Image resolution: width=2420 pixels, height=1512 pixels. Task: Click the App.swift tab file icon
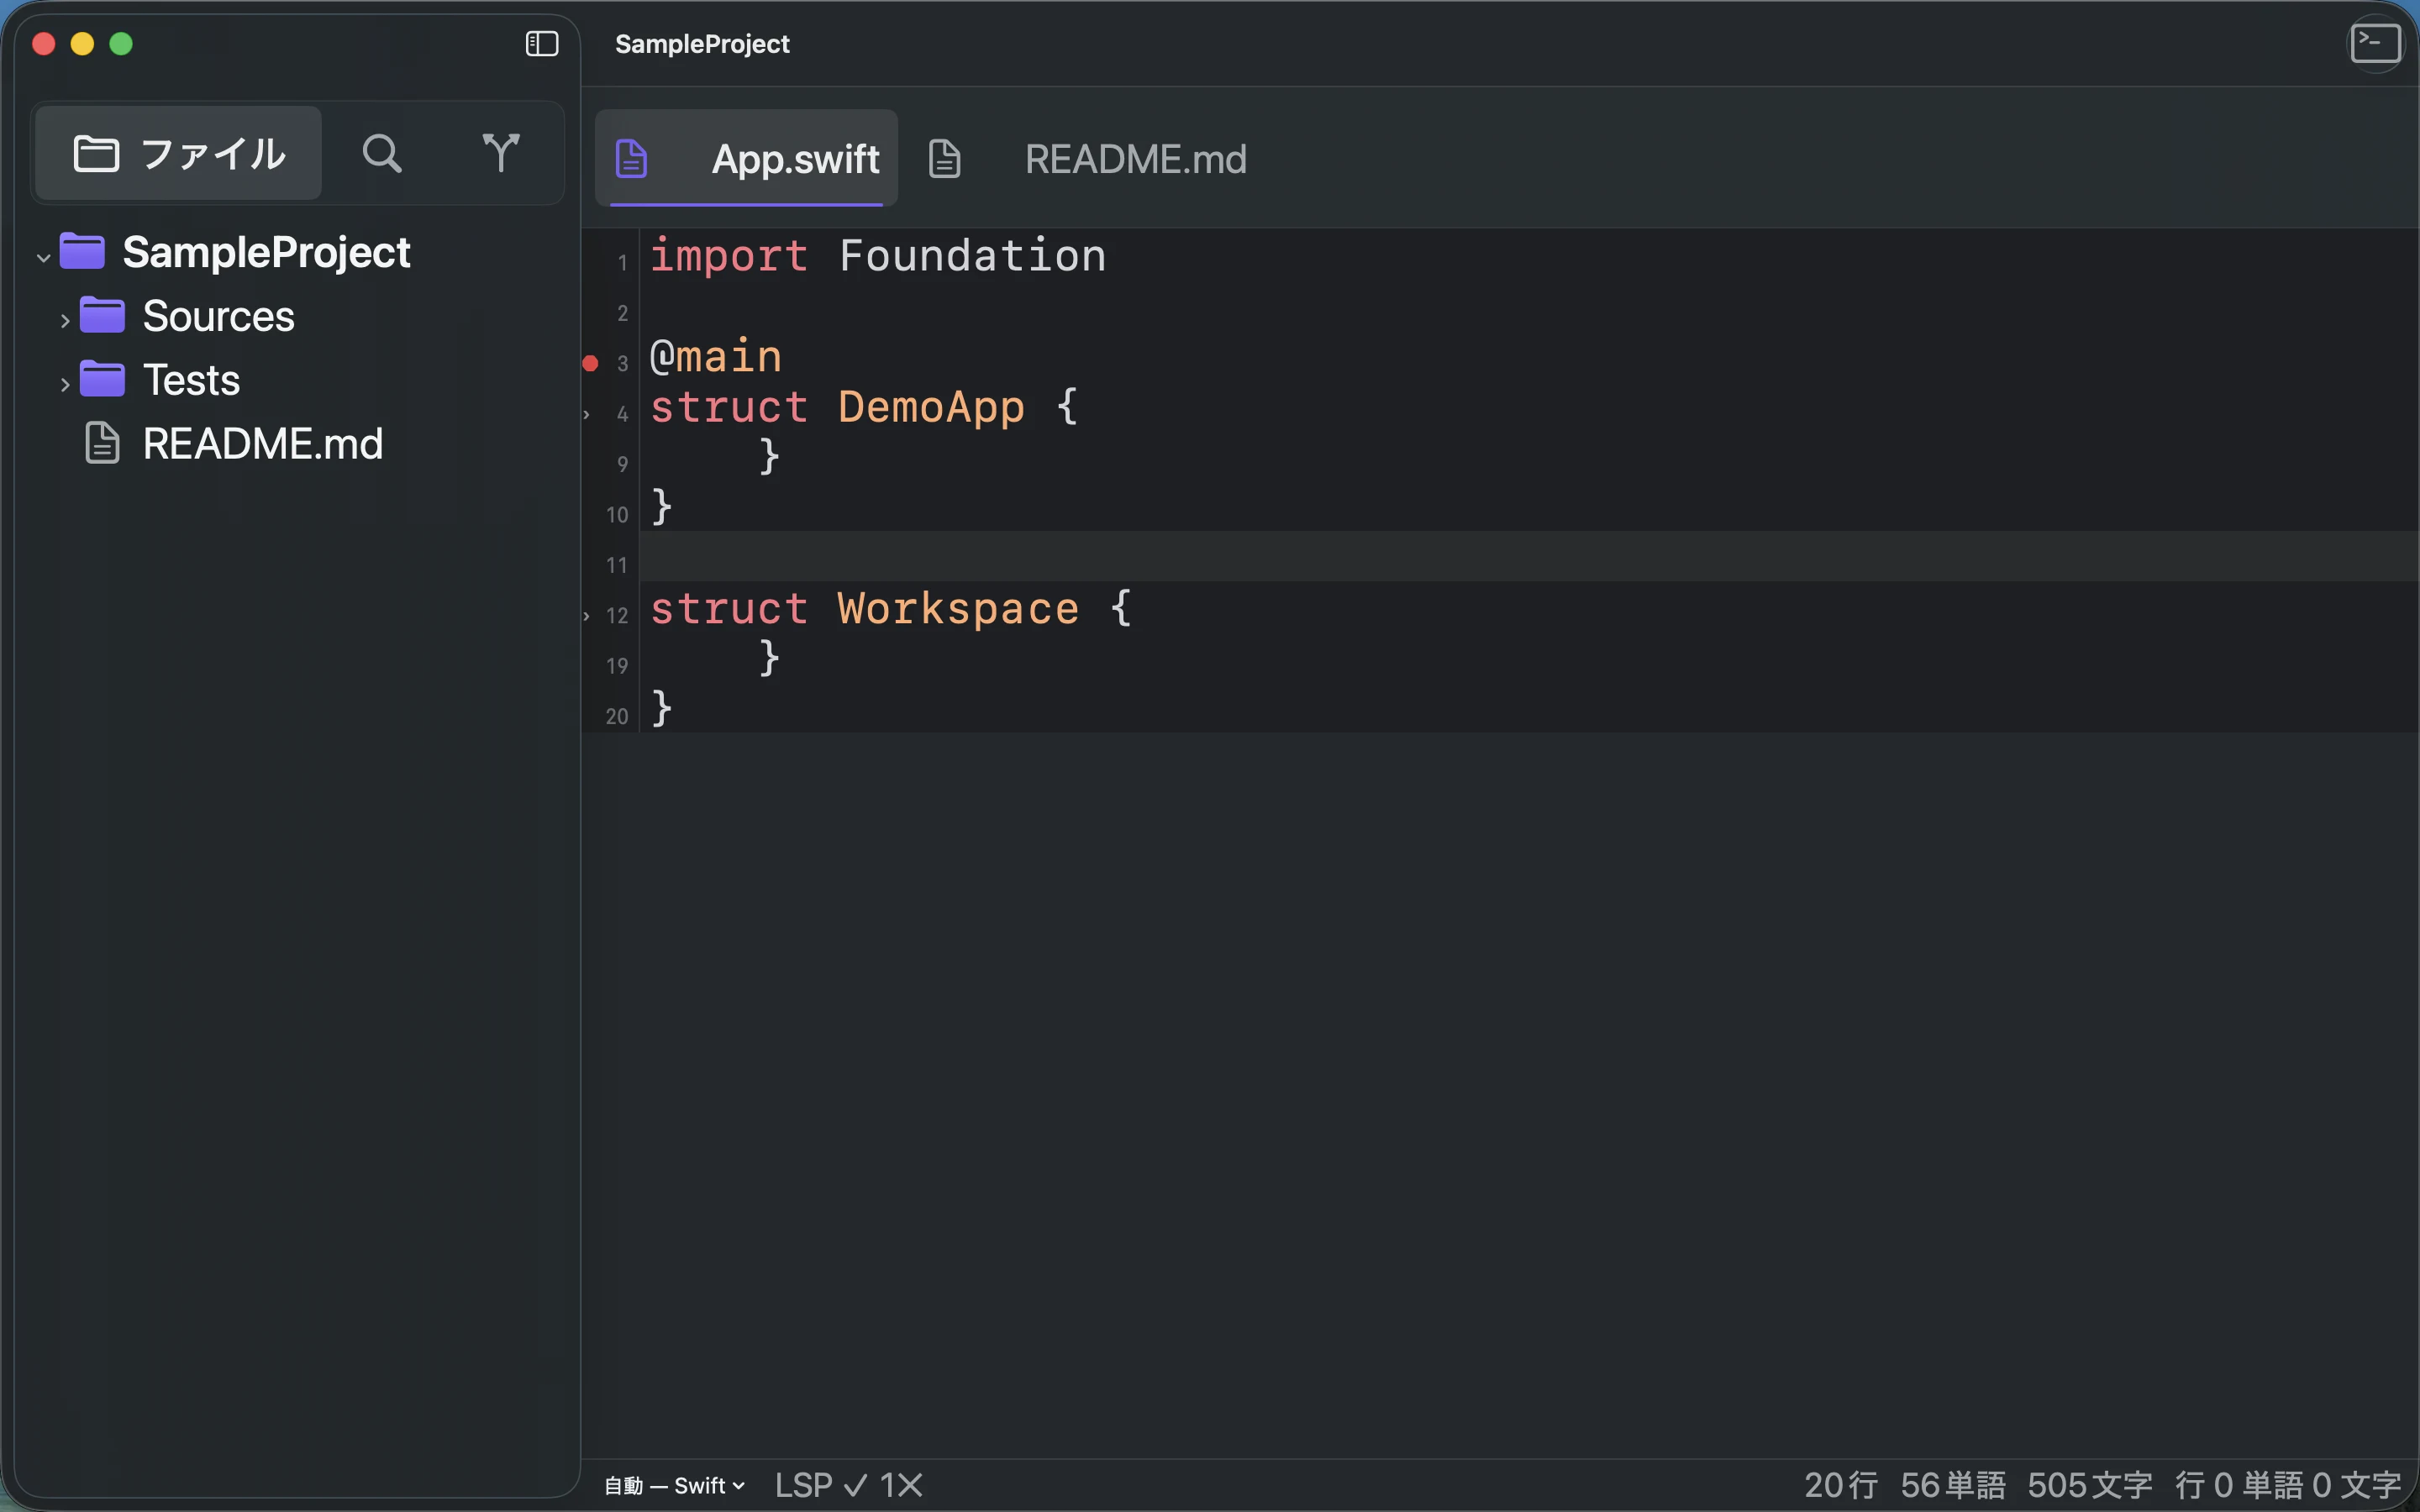631,159
